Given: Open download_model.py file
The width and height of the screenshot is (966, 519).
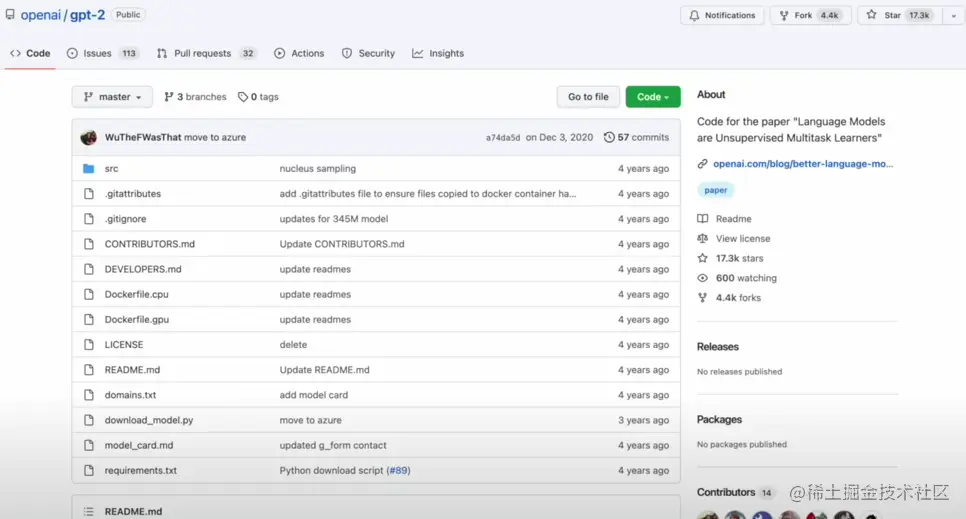Looking at the screenshot, I should tap(148, 420).
